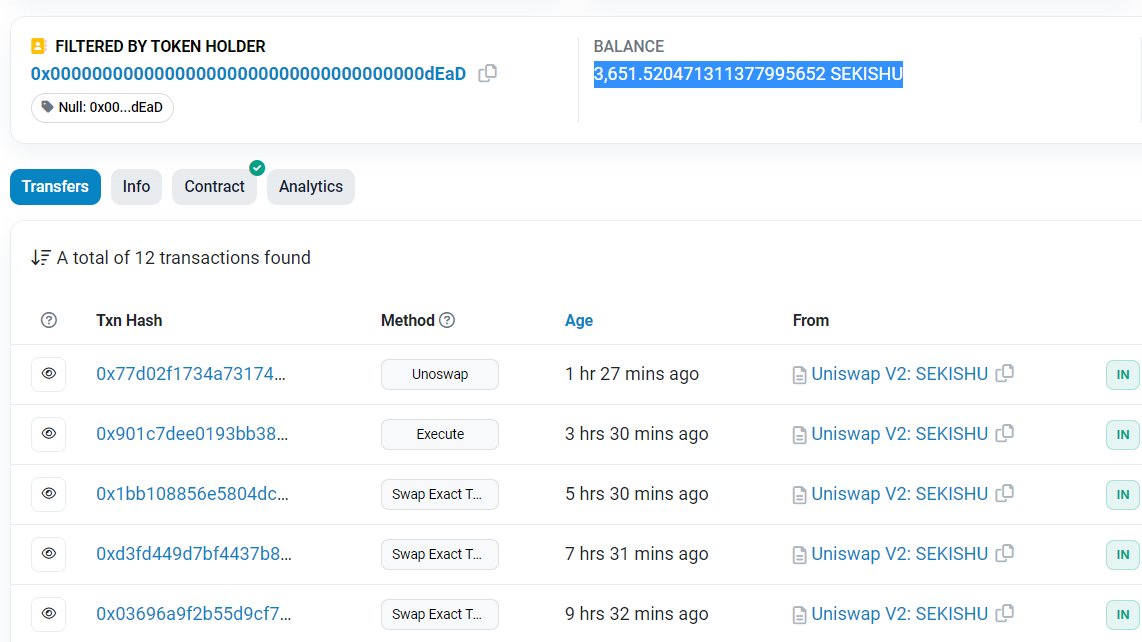Click contract file icon in 9 hrs 32 mins row
Viewport: 1142px width, 642px height.
coord(799,615)
